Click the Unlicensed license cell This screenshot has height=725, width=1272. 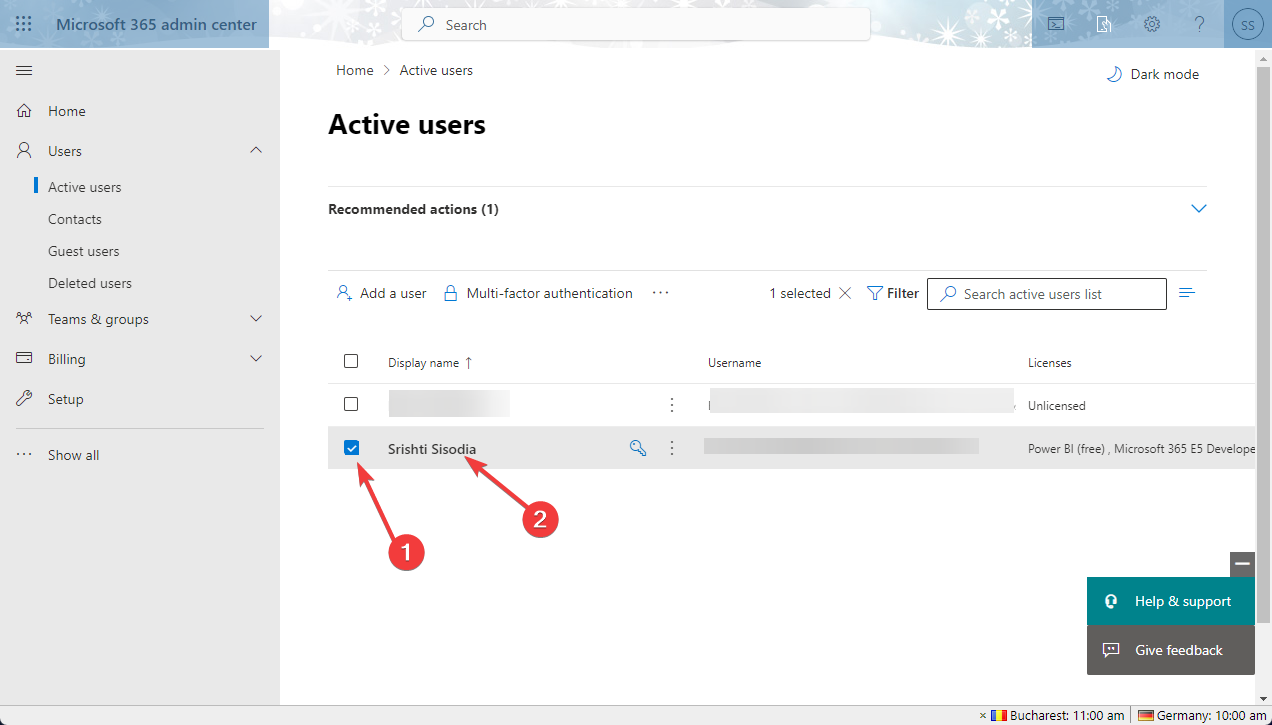tap(1056, 405)
